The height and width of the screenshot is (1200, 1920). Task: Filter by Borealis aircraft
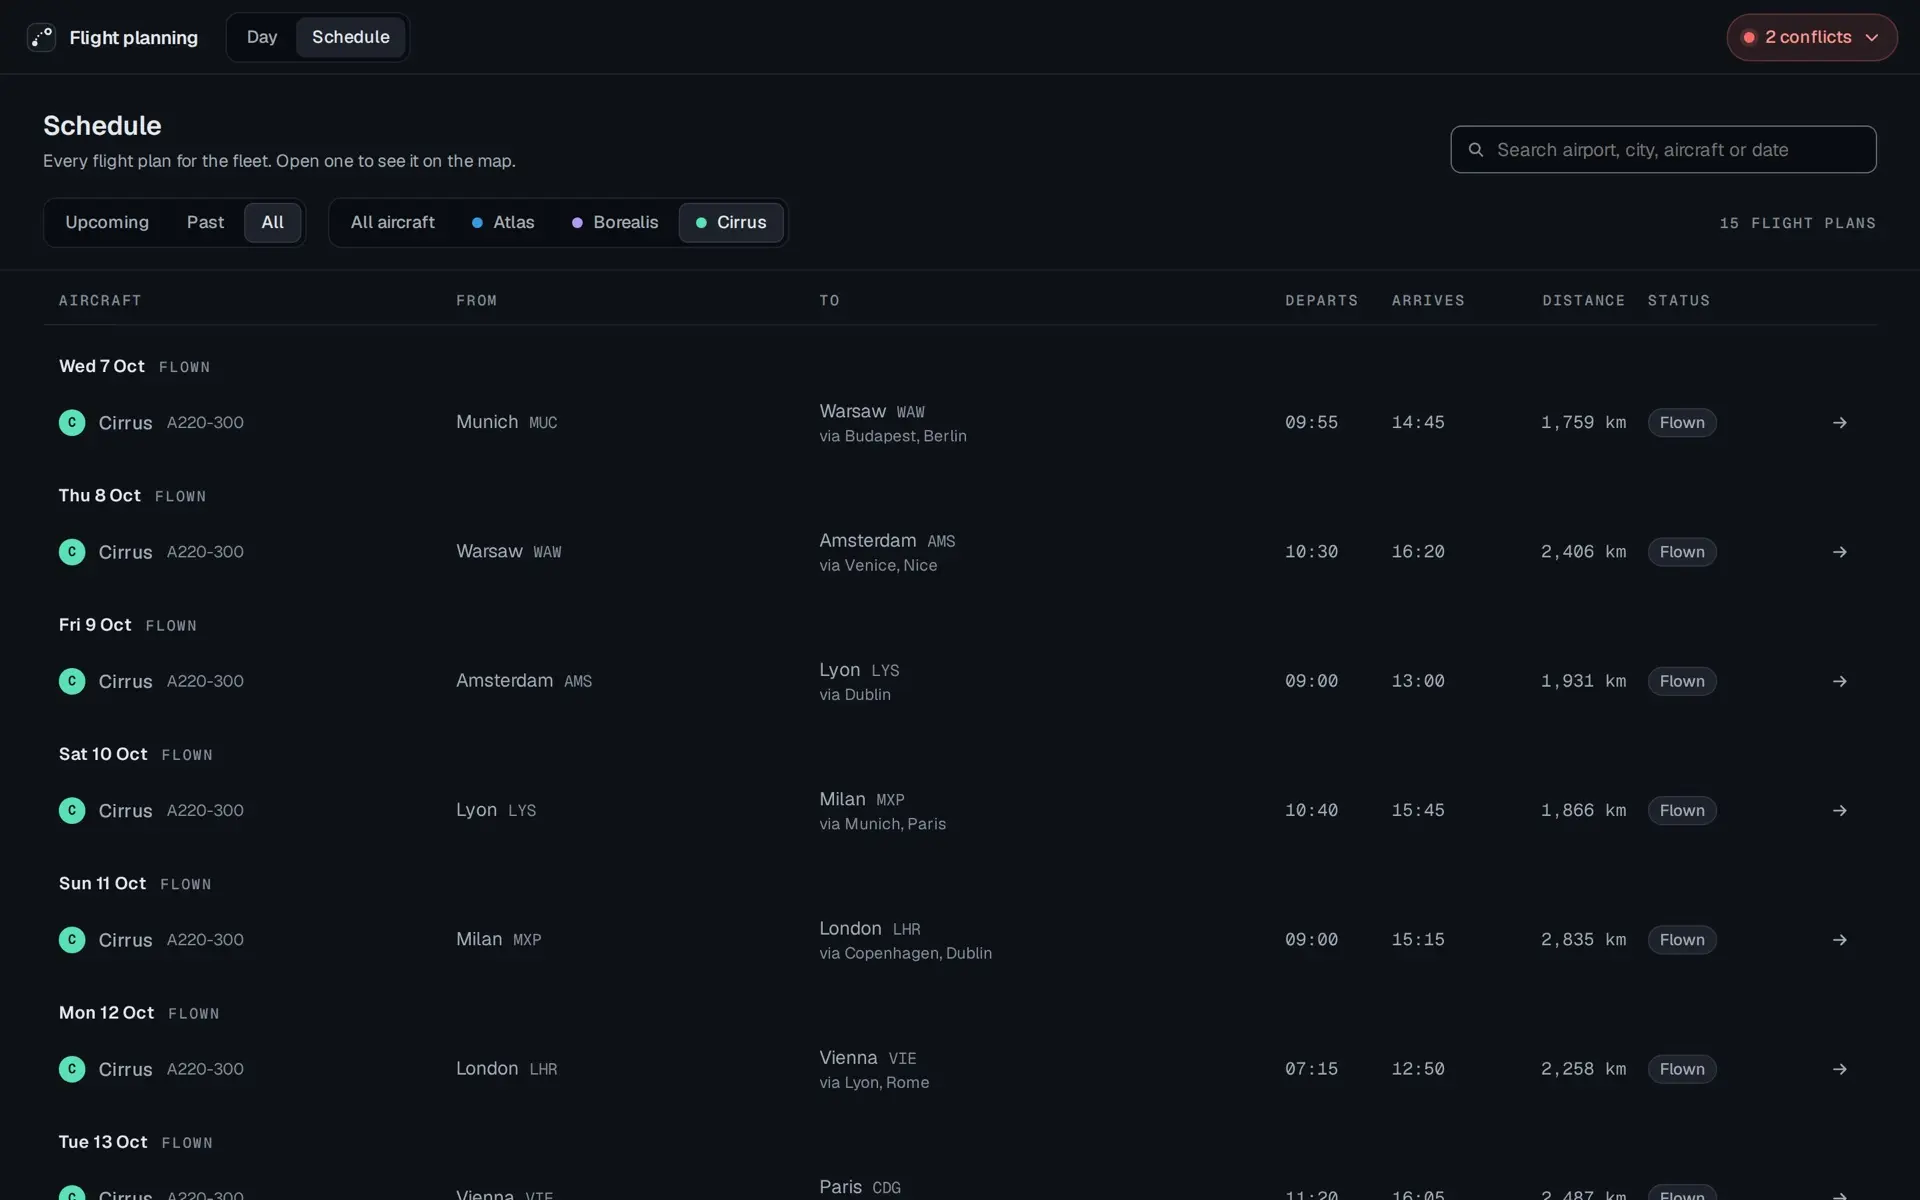click(615, 222)
